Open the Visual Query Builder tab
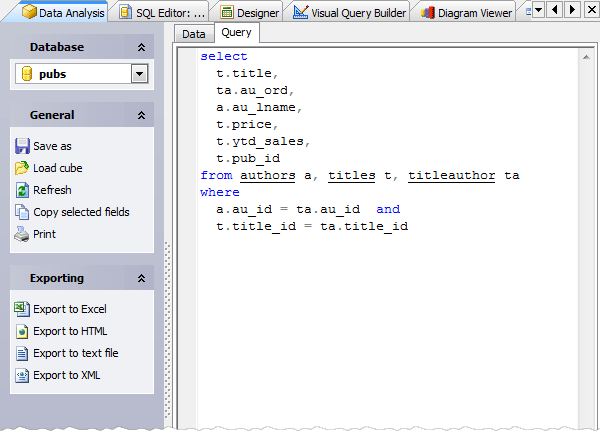The image size is (600, 435). click(x=350, y=12)
